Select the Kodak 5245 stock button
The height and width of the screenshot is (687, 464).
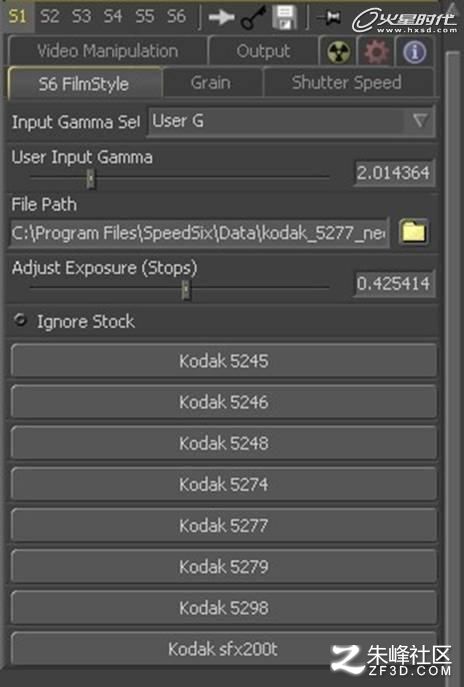[224, 361]
